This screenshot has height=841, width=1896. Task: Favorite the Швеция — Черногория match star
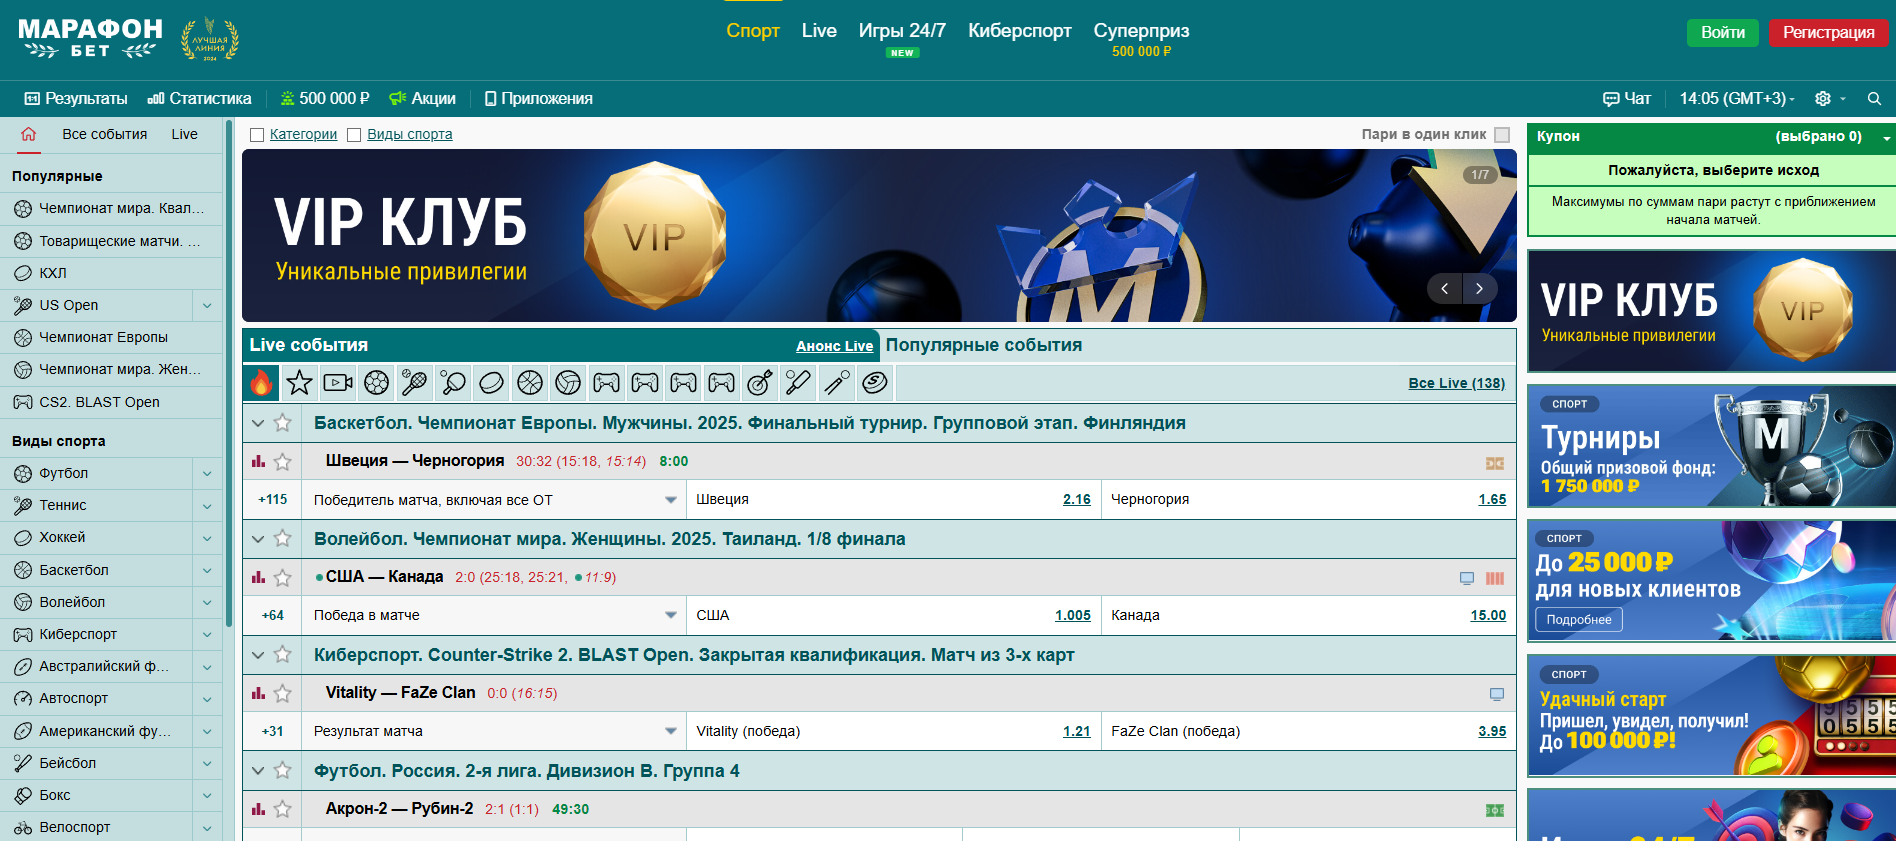(x=283, y=462)
